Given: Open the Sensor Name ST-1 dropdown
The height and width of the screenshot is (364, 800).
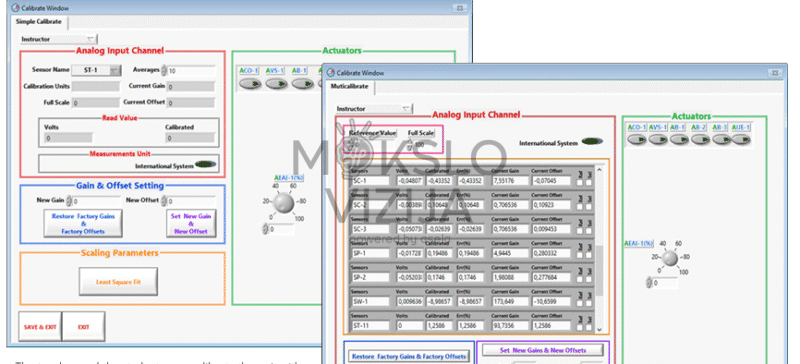Looking at the screenshot, I should pos(95,70).
